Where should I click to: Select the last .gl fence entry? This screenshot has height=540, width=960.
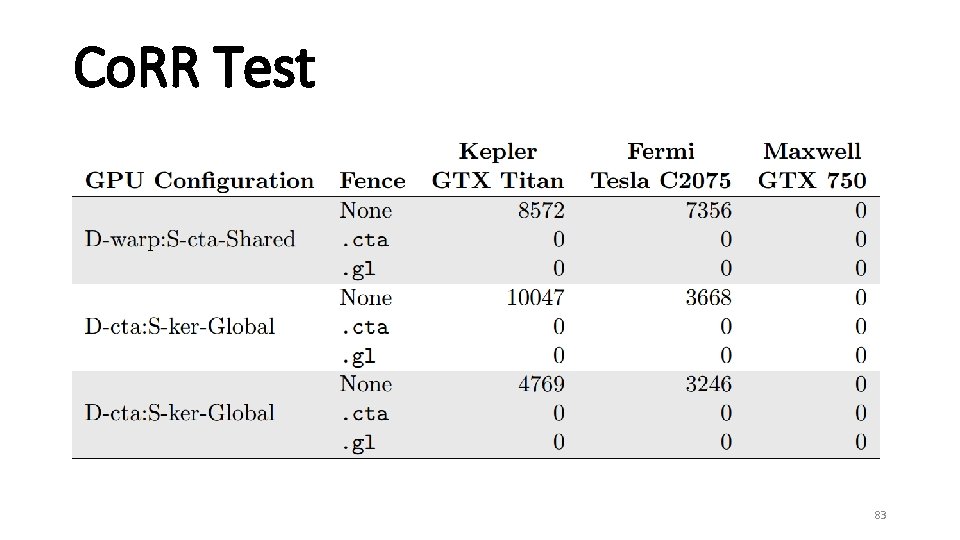(x=358, y=443)
